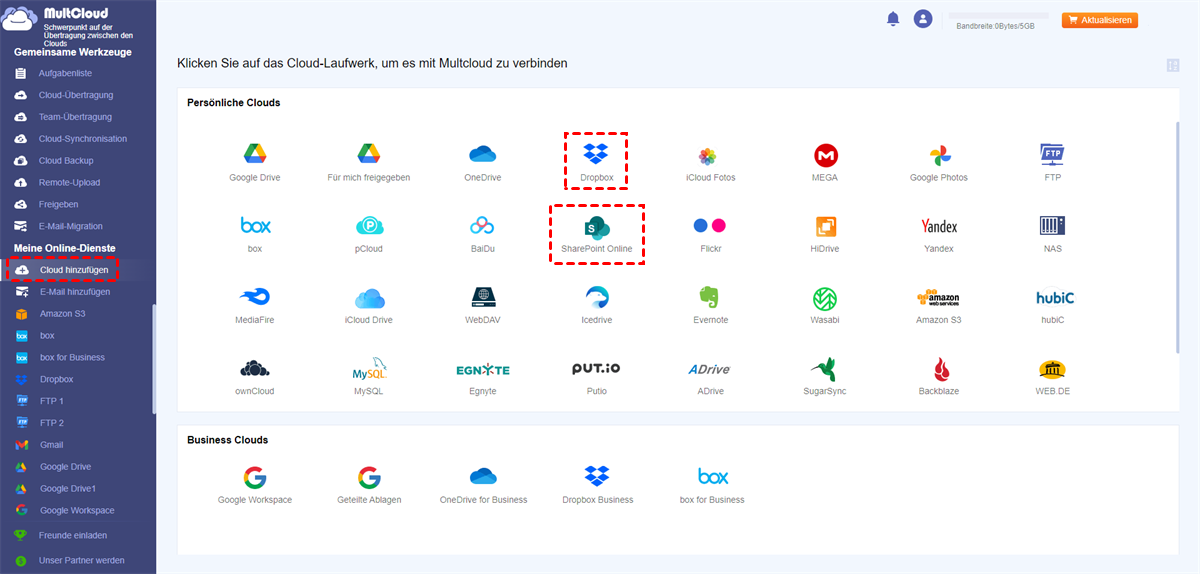This screenshot has height=574, width=1200.
Task: Click the orange Aktualisieren button
Action: point(1100,20)
